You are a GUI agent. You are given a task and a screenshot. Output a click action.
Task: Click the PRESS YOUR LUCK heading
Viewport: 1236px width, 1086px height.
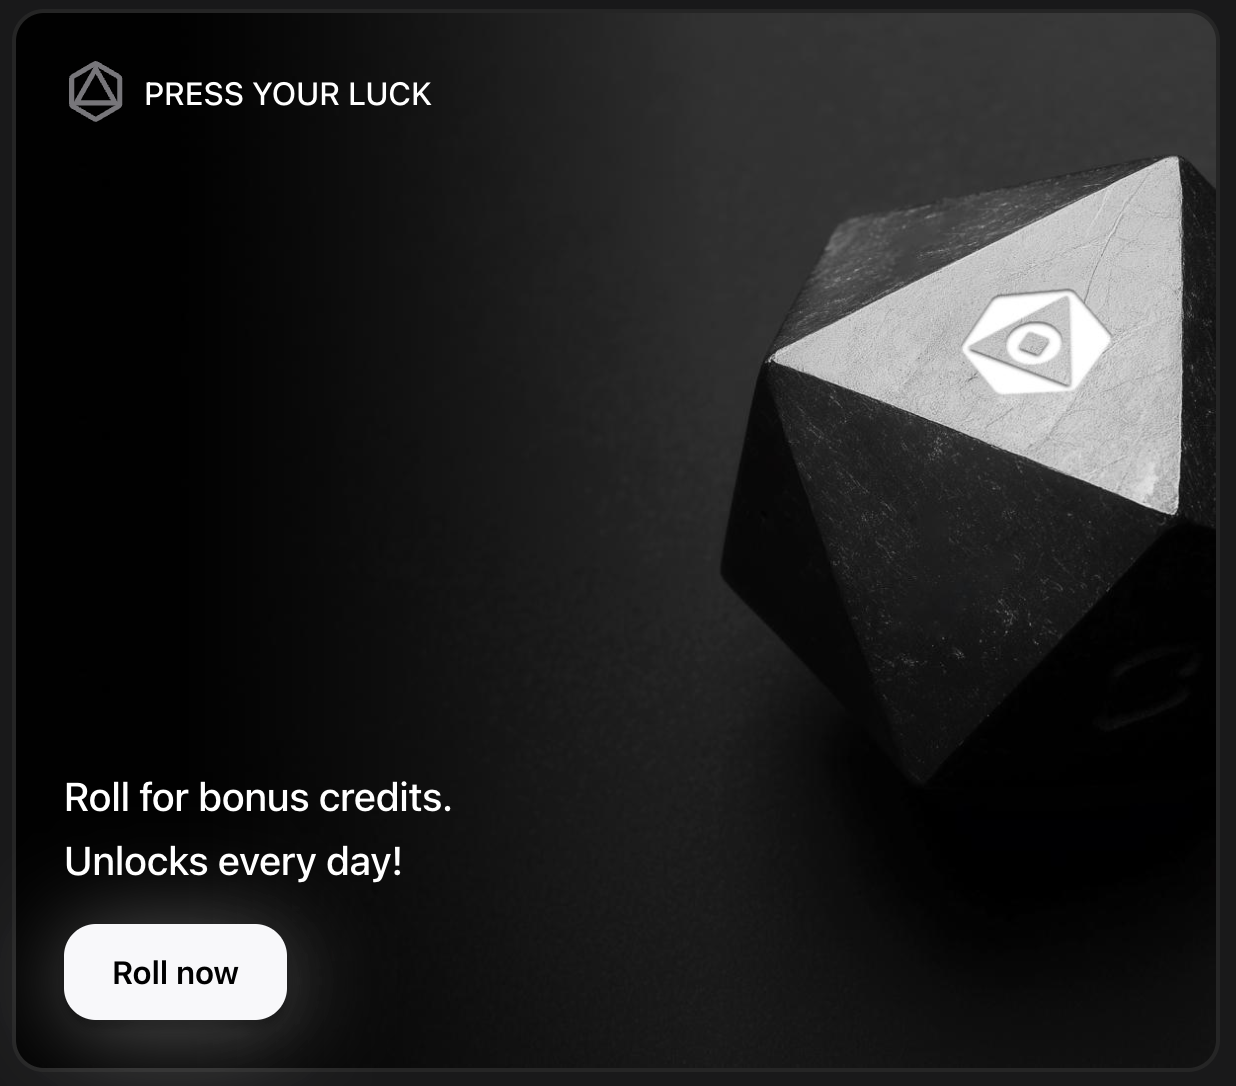288,94
